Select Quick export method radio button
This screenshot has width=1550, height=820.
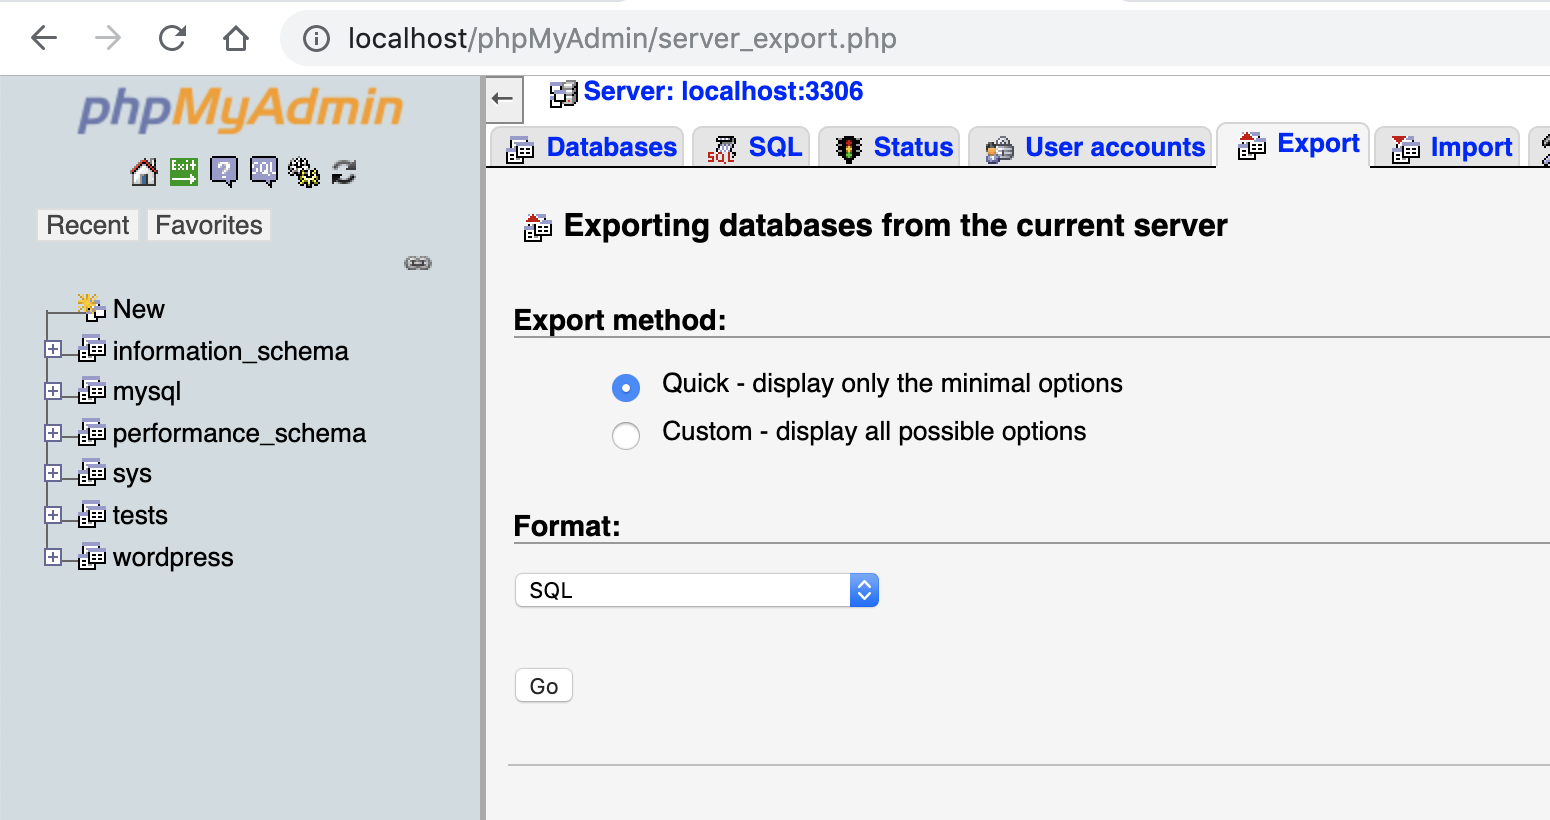point(626,387)
